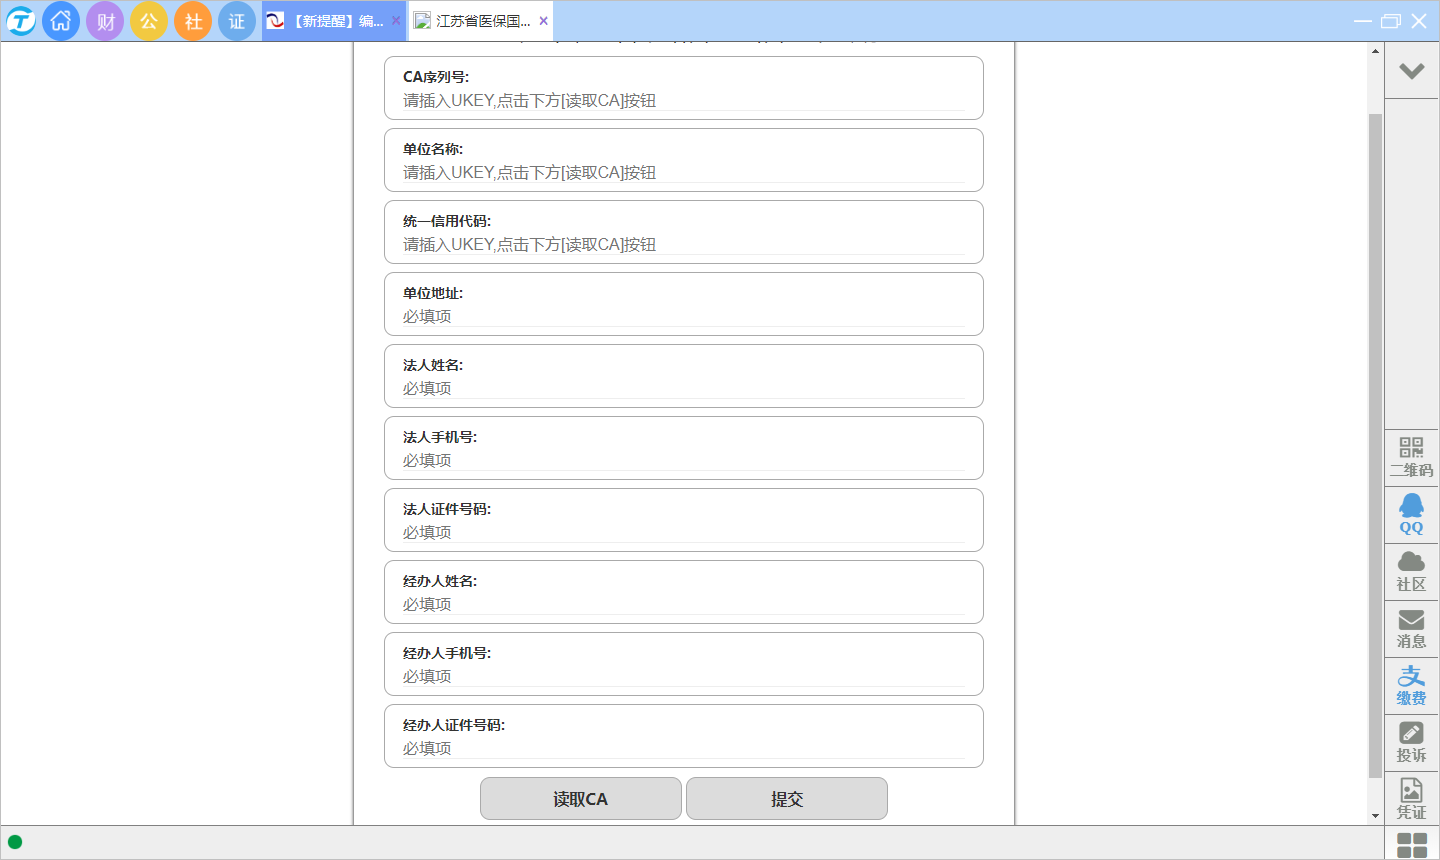The width and height of the screenshot is (1440, 860).
Task: Open the 消息 messages envelope icon
Action: pos(1411,628)
